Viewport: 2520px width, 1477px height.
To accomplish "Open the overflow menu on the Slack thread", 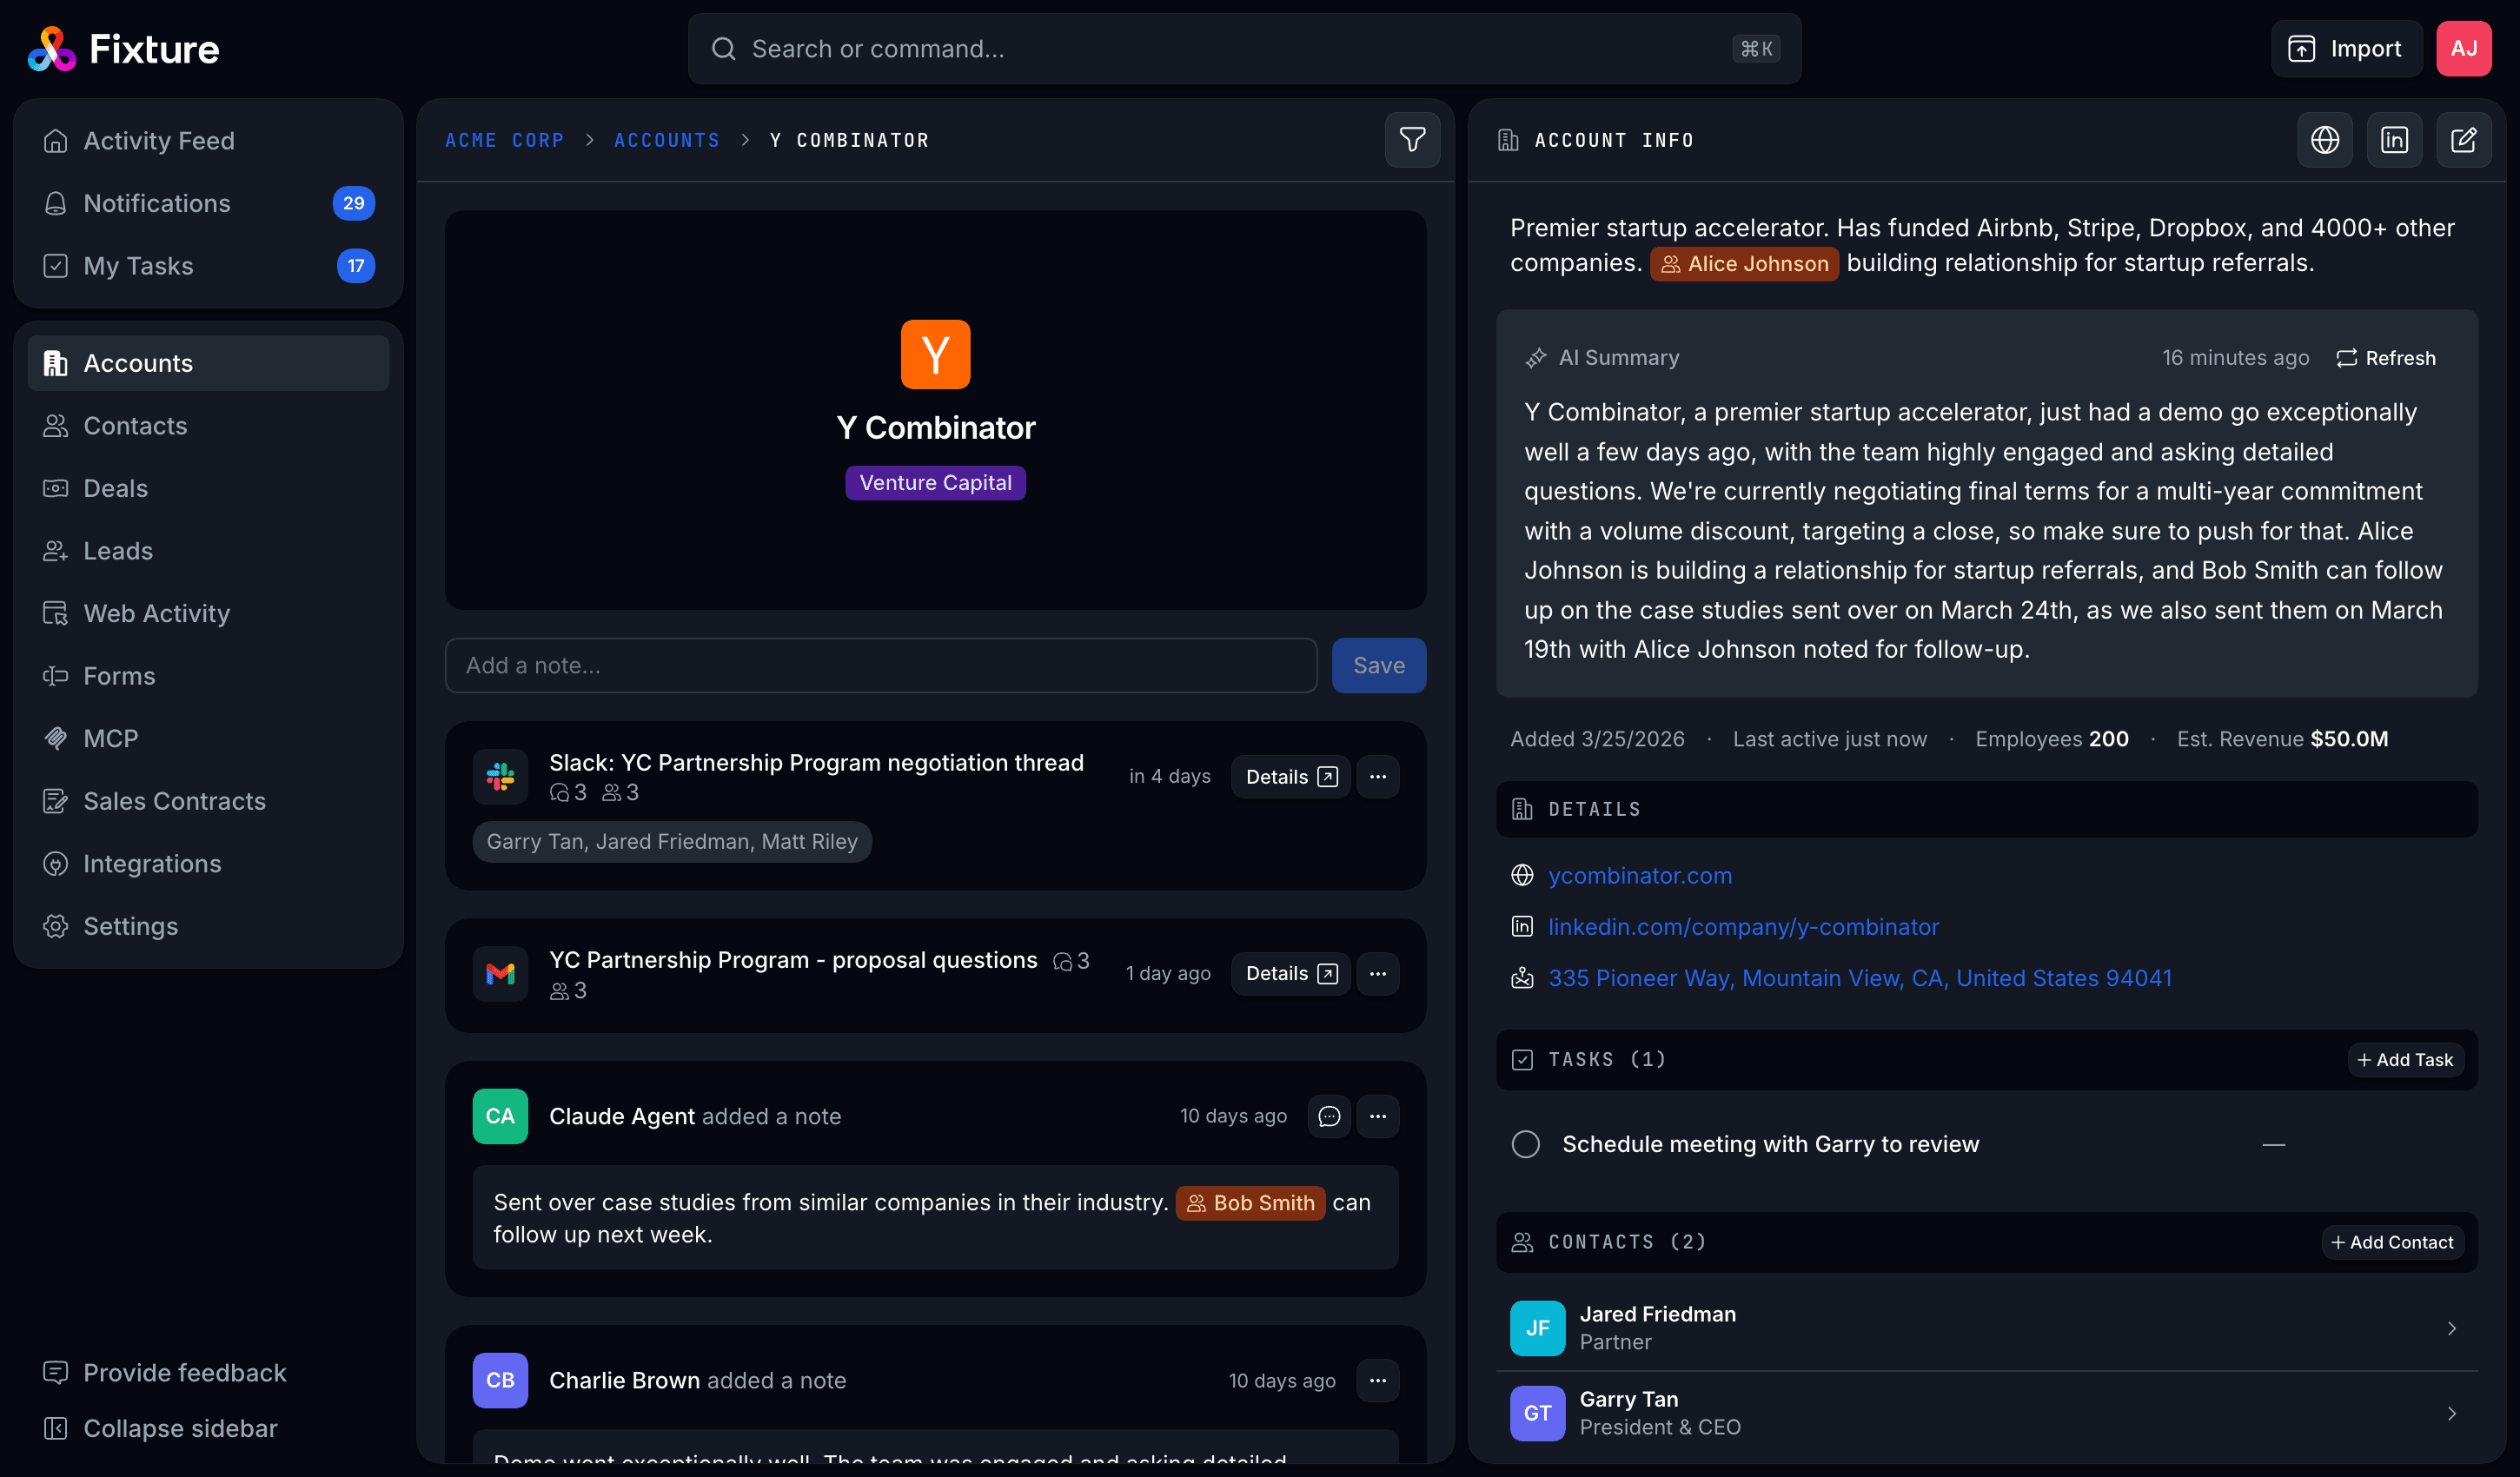I will point(1378,776).
